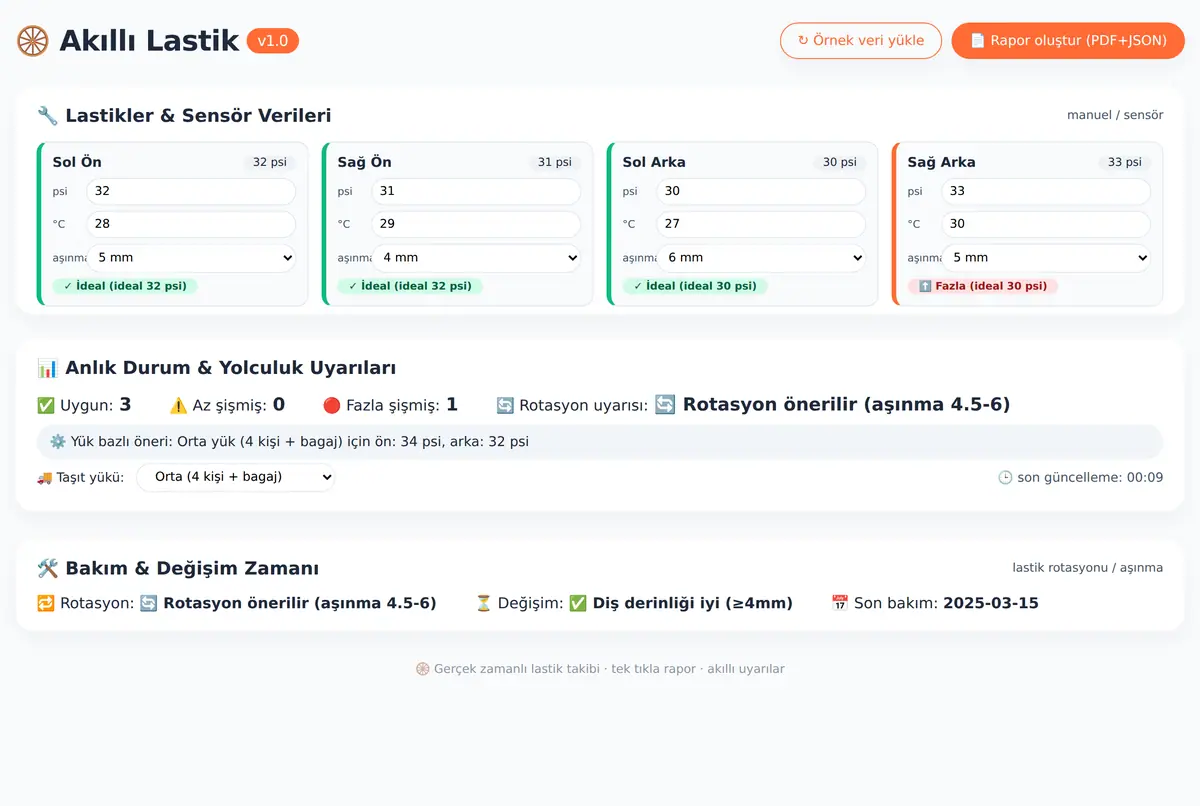Viewport: 1200px width, 806px height.
Task: Open the Sağ Ön aşınma dropdown
Action: [x=476, y=257]
